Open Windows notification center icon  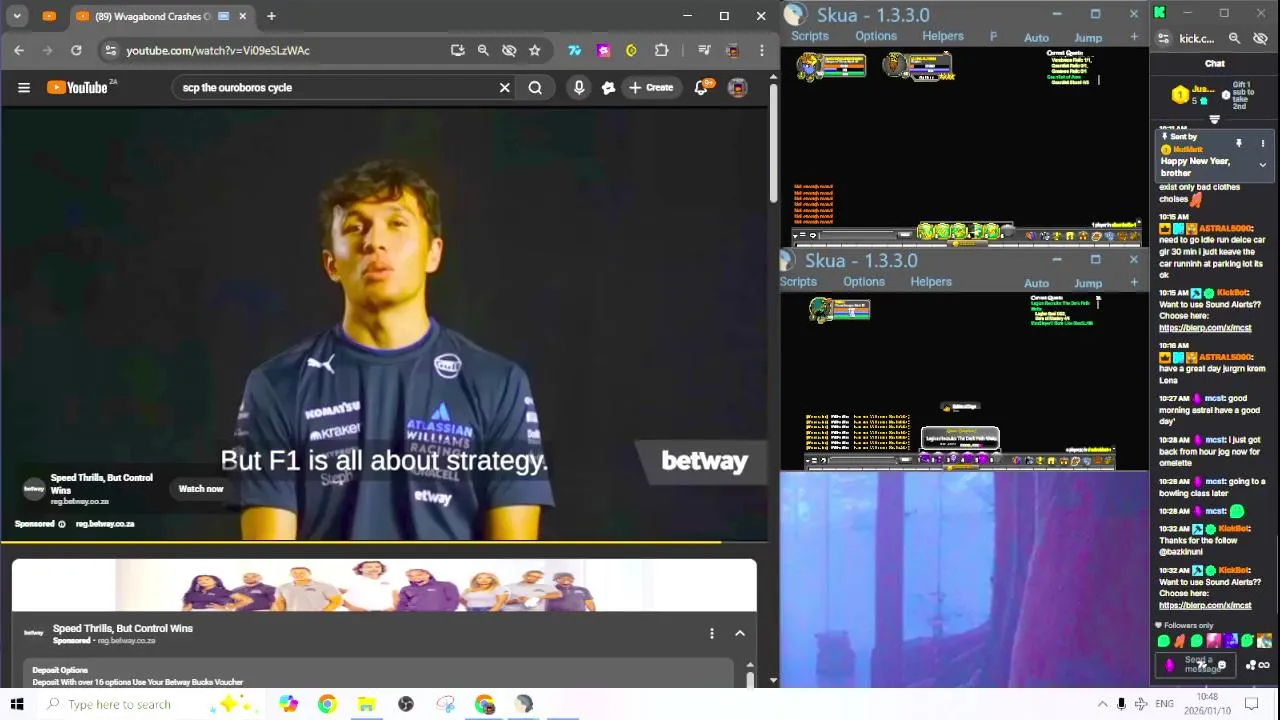[1251, 704]
